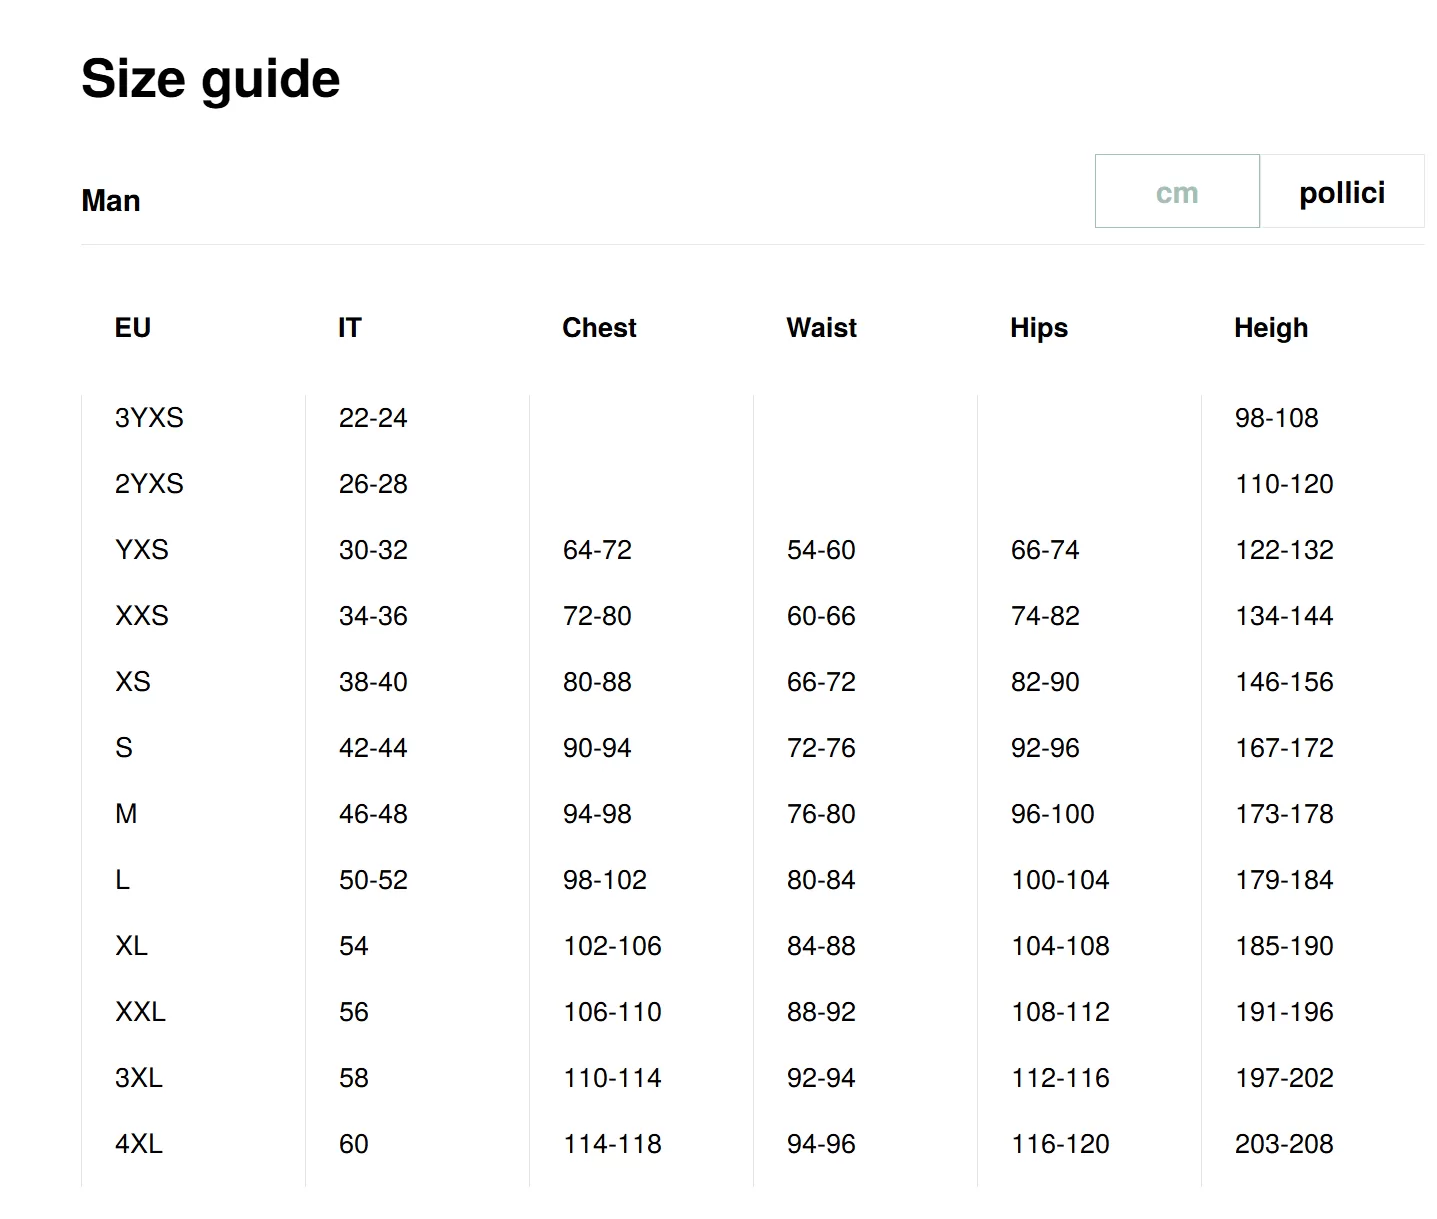Switch units to pollici

pyautogui.click(x=1342, y=192)
